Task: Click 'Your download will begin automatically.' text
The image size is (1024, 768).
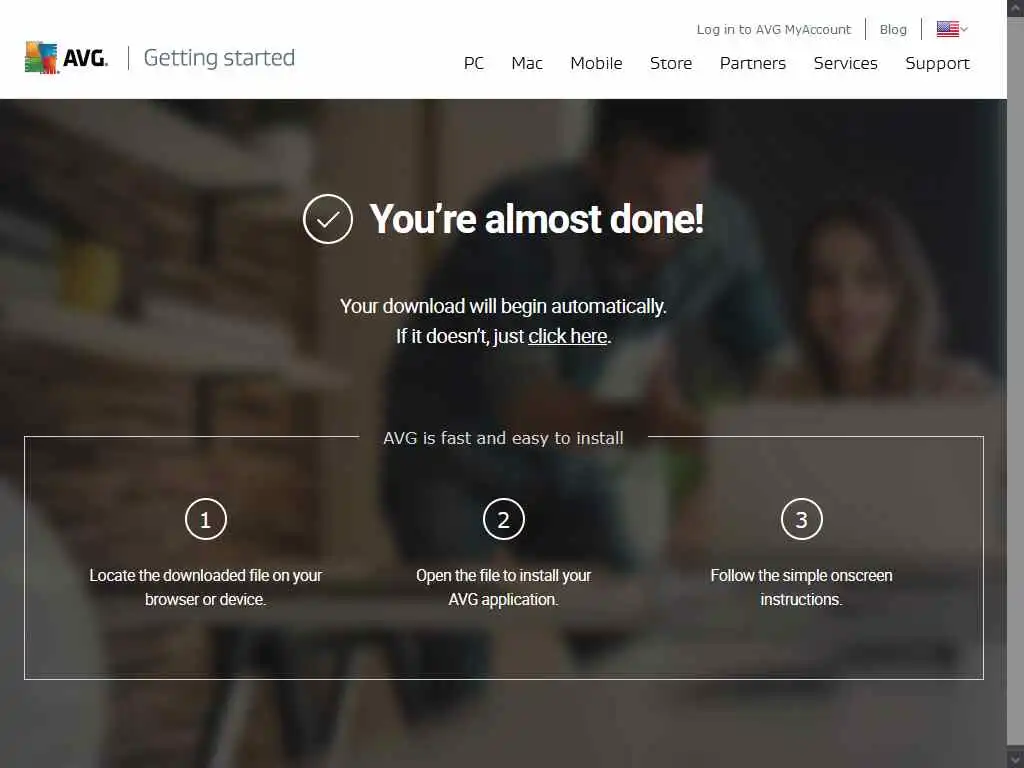Action: point(503,306)
